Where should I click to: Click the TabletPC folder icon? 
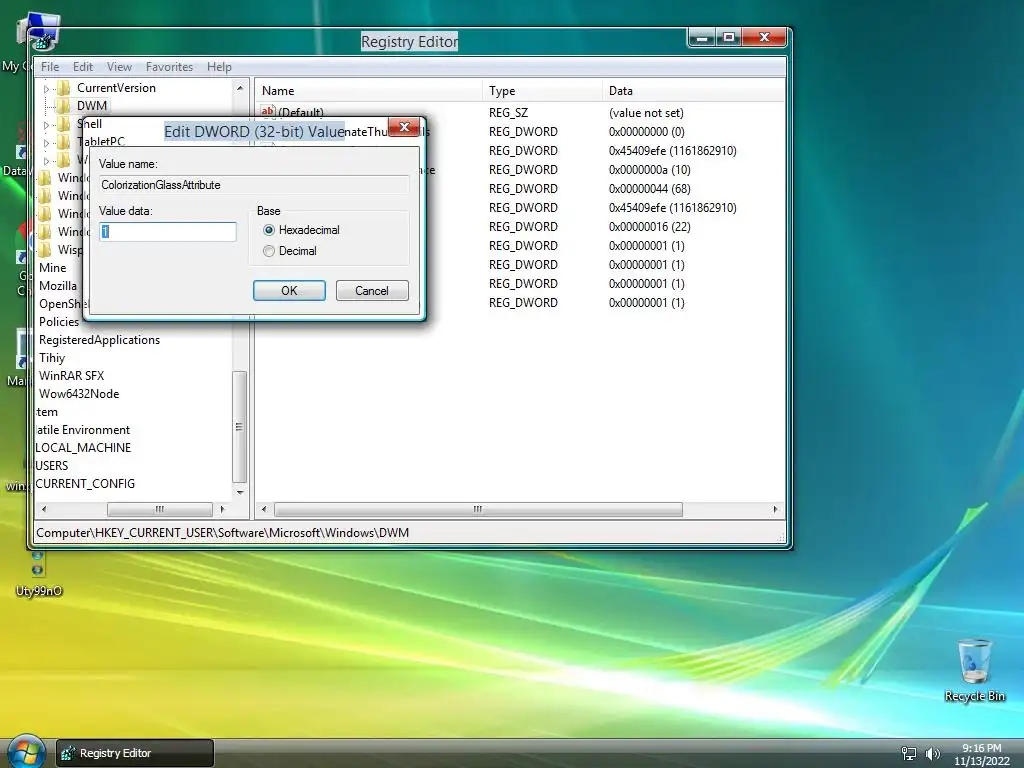[63, 142]
